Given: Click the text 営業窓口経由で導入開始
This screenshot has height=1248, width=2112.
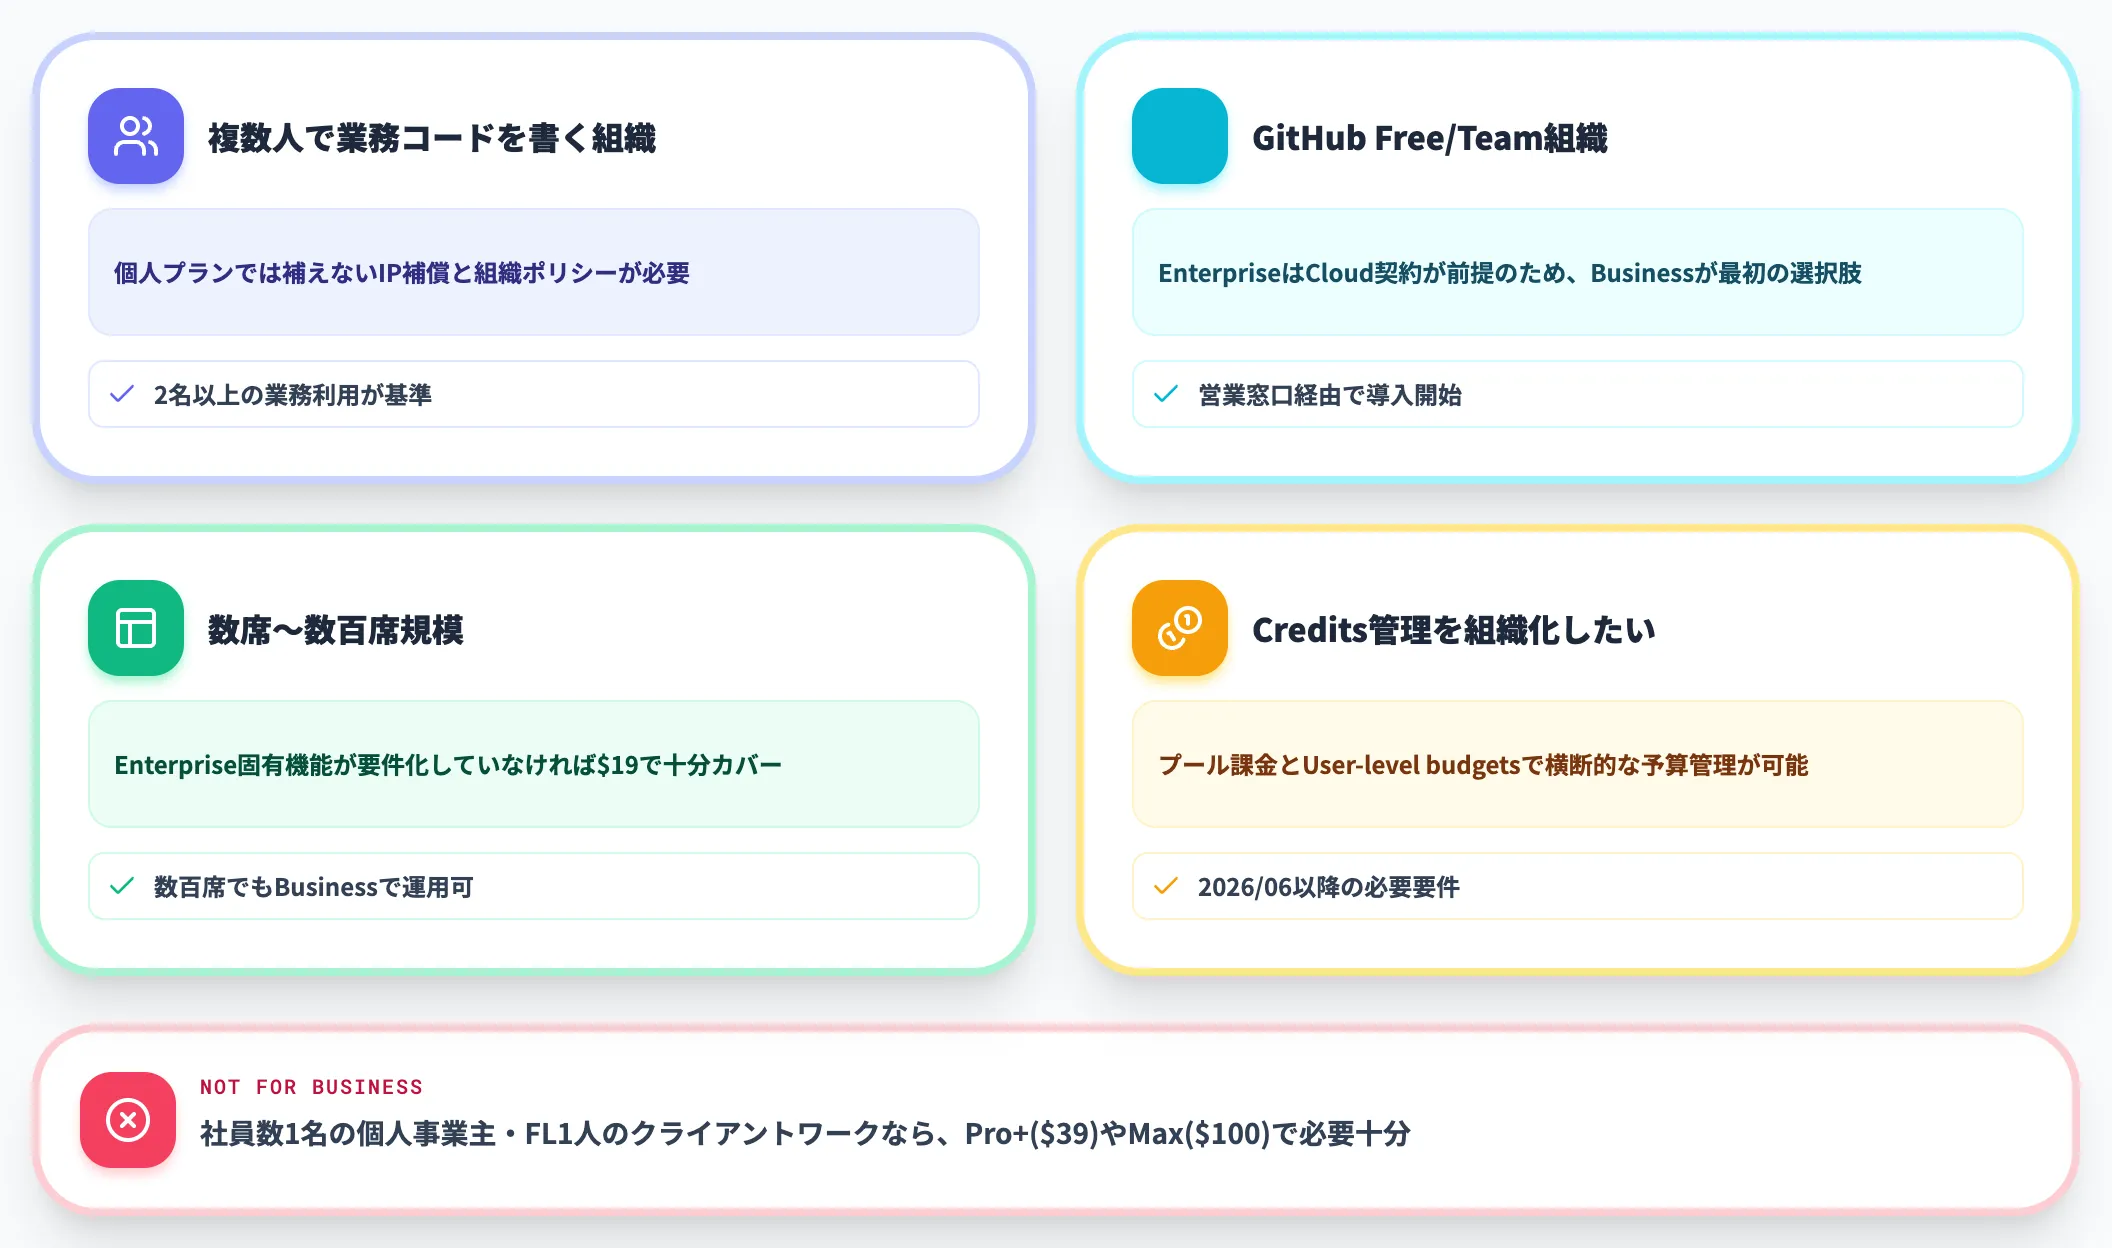Looking at the screenshot, I should [1330, 395].
